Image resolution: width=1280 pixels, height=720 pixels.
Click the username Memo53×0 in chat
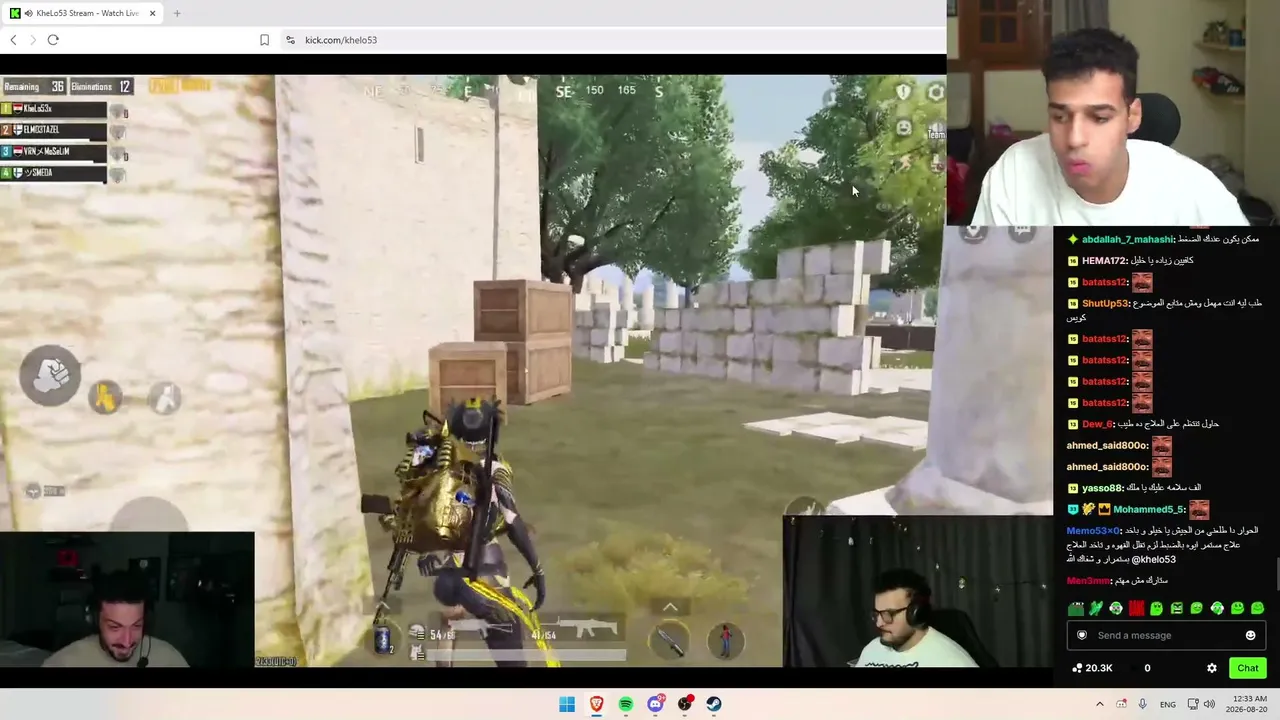coord(1093,531)
